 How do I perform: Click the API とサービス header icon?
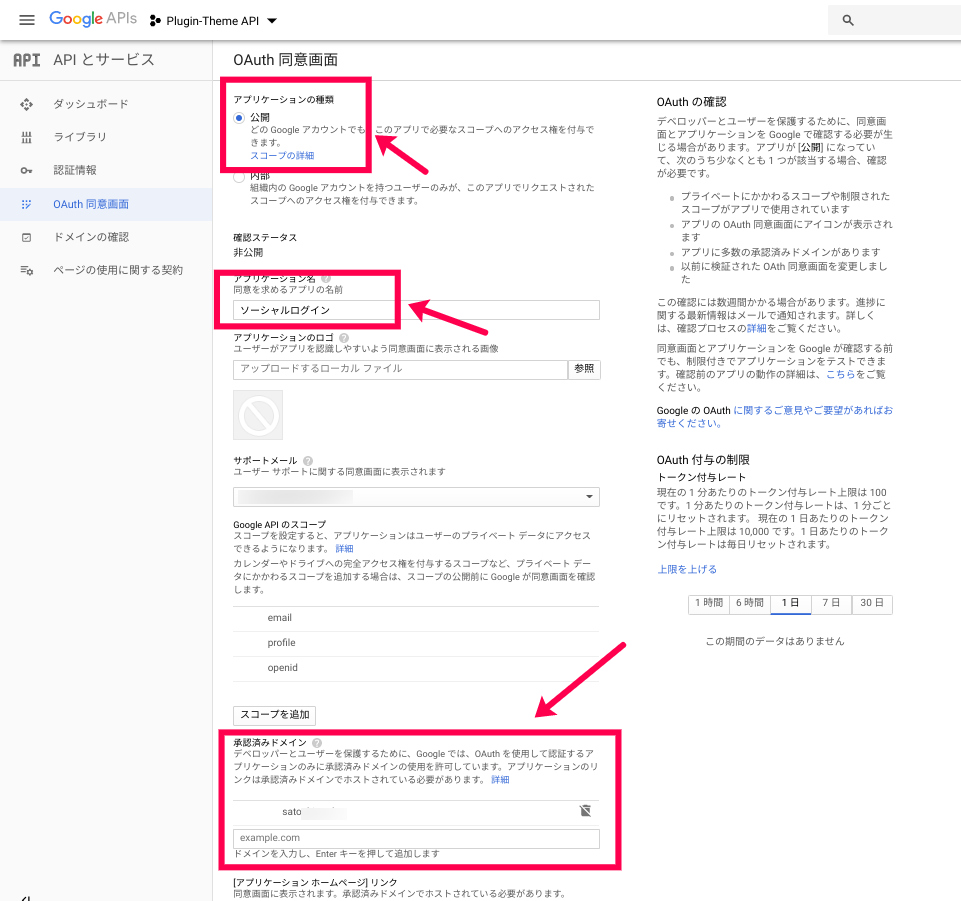click(x=27, y=60)
